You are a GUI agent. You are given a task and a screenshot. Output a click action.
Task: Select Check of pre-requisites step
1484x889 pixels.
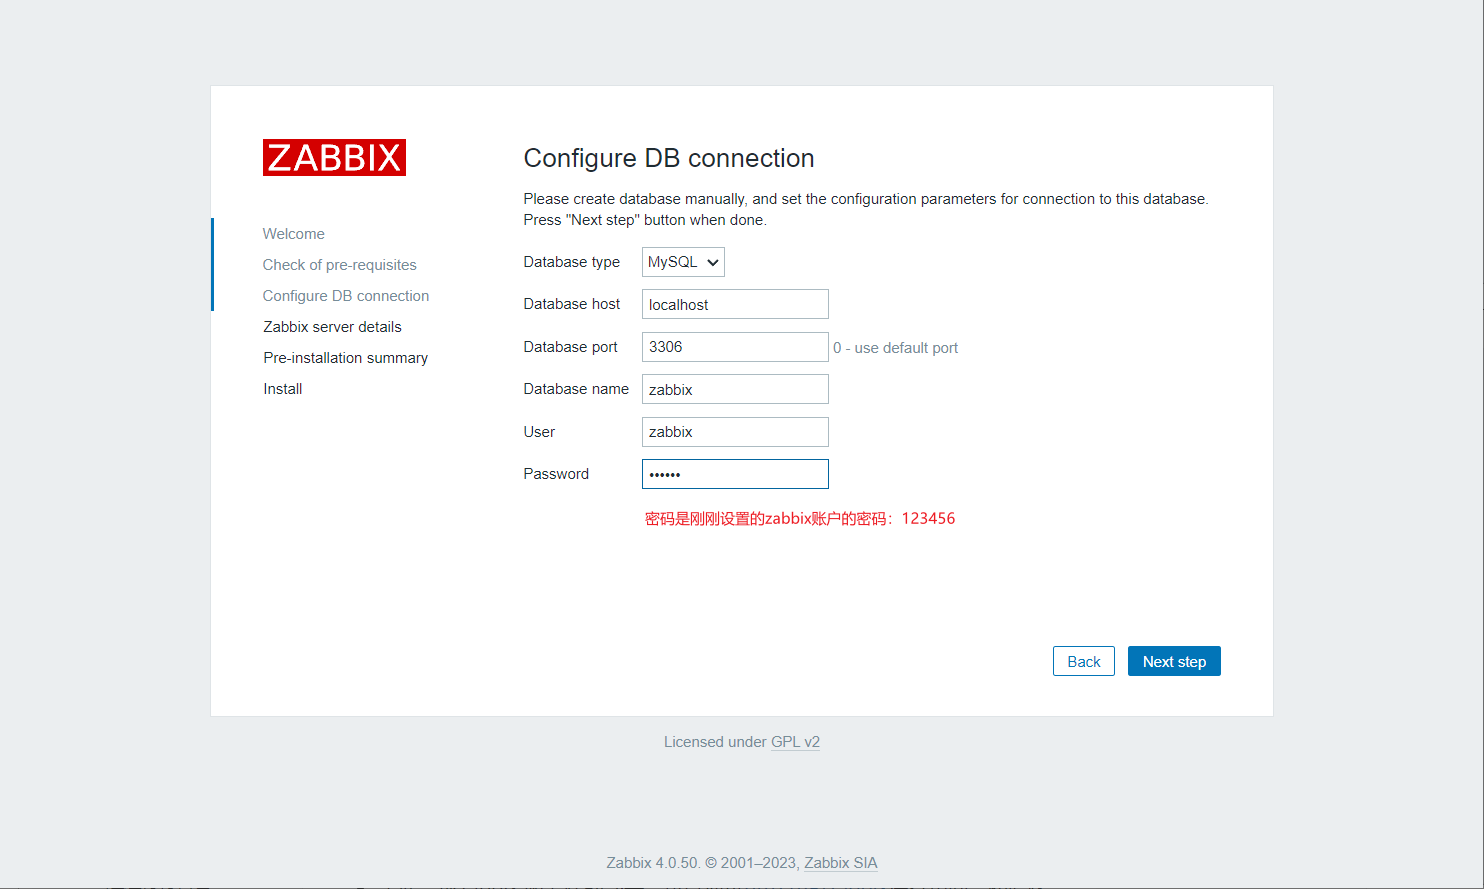pyautogui.click(x=339, y=265)
